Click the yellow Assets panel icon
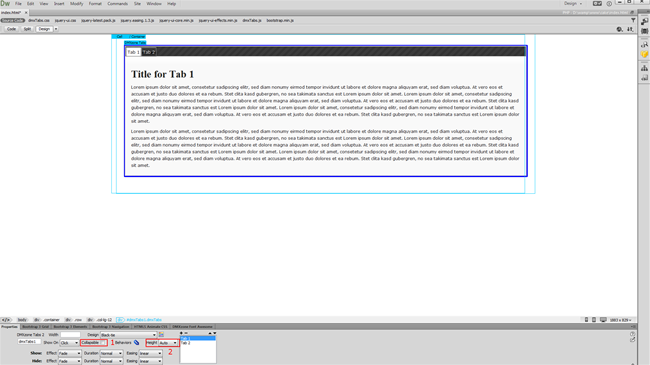 tap(644, 54)
